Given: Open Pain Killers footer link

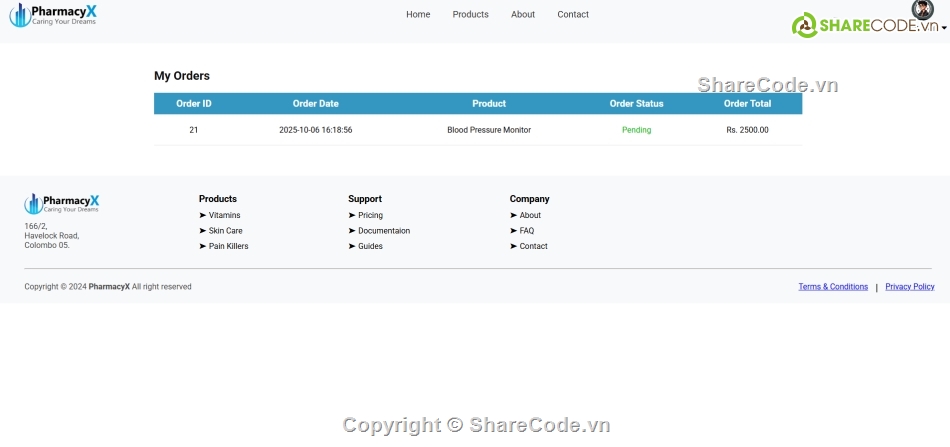Looking at the screenshot, I should pos(228,246).
